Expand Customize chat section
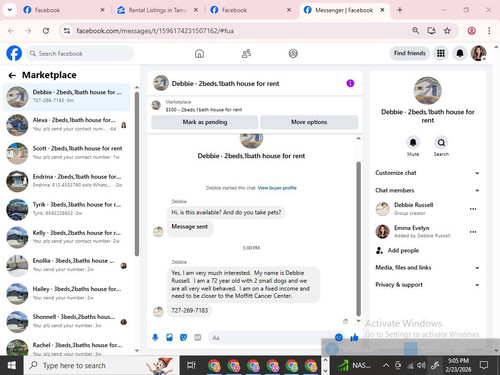 (428, 173)
